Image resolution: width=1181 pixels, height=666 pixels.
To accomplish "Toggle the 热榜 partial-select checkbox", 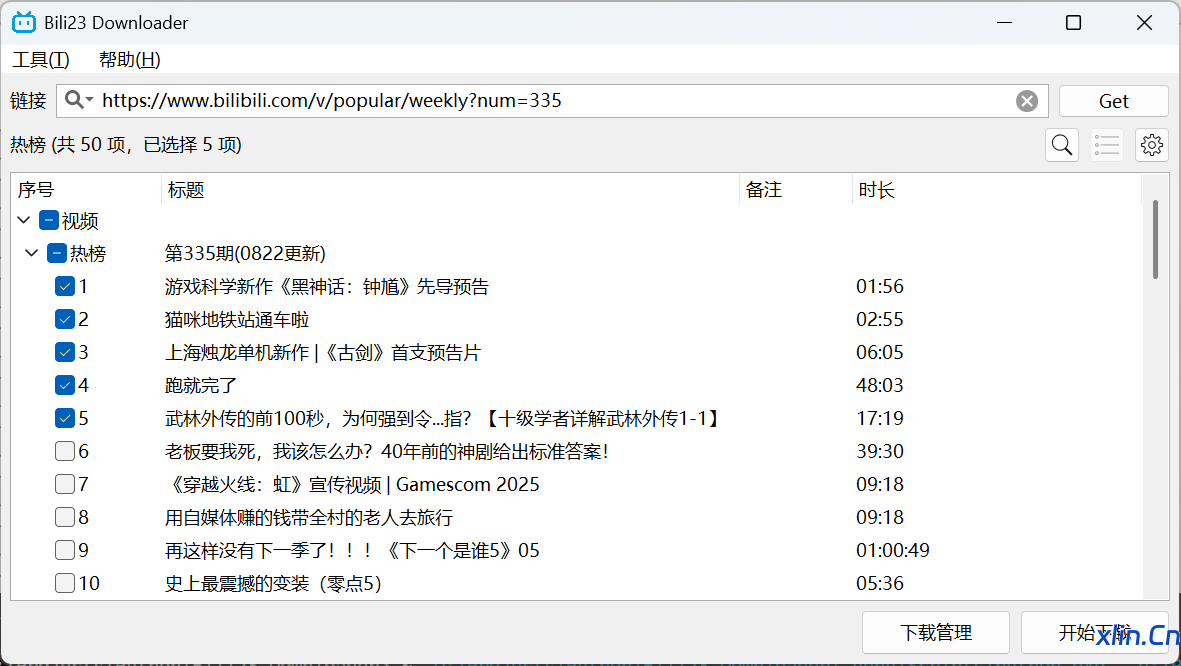I will tap(56, 253).
